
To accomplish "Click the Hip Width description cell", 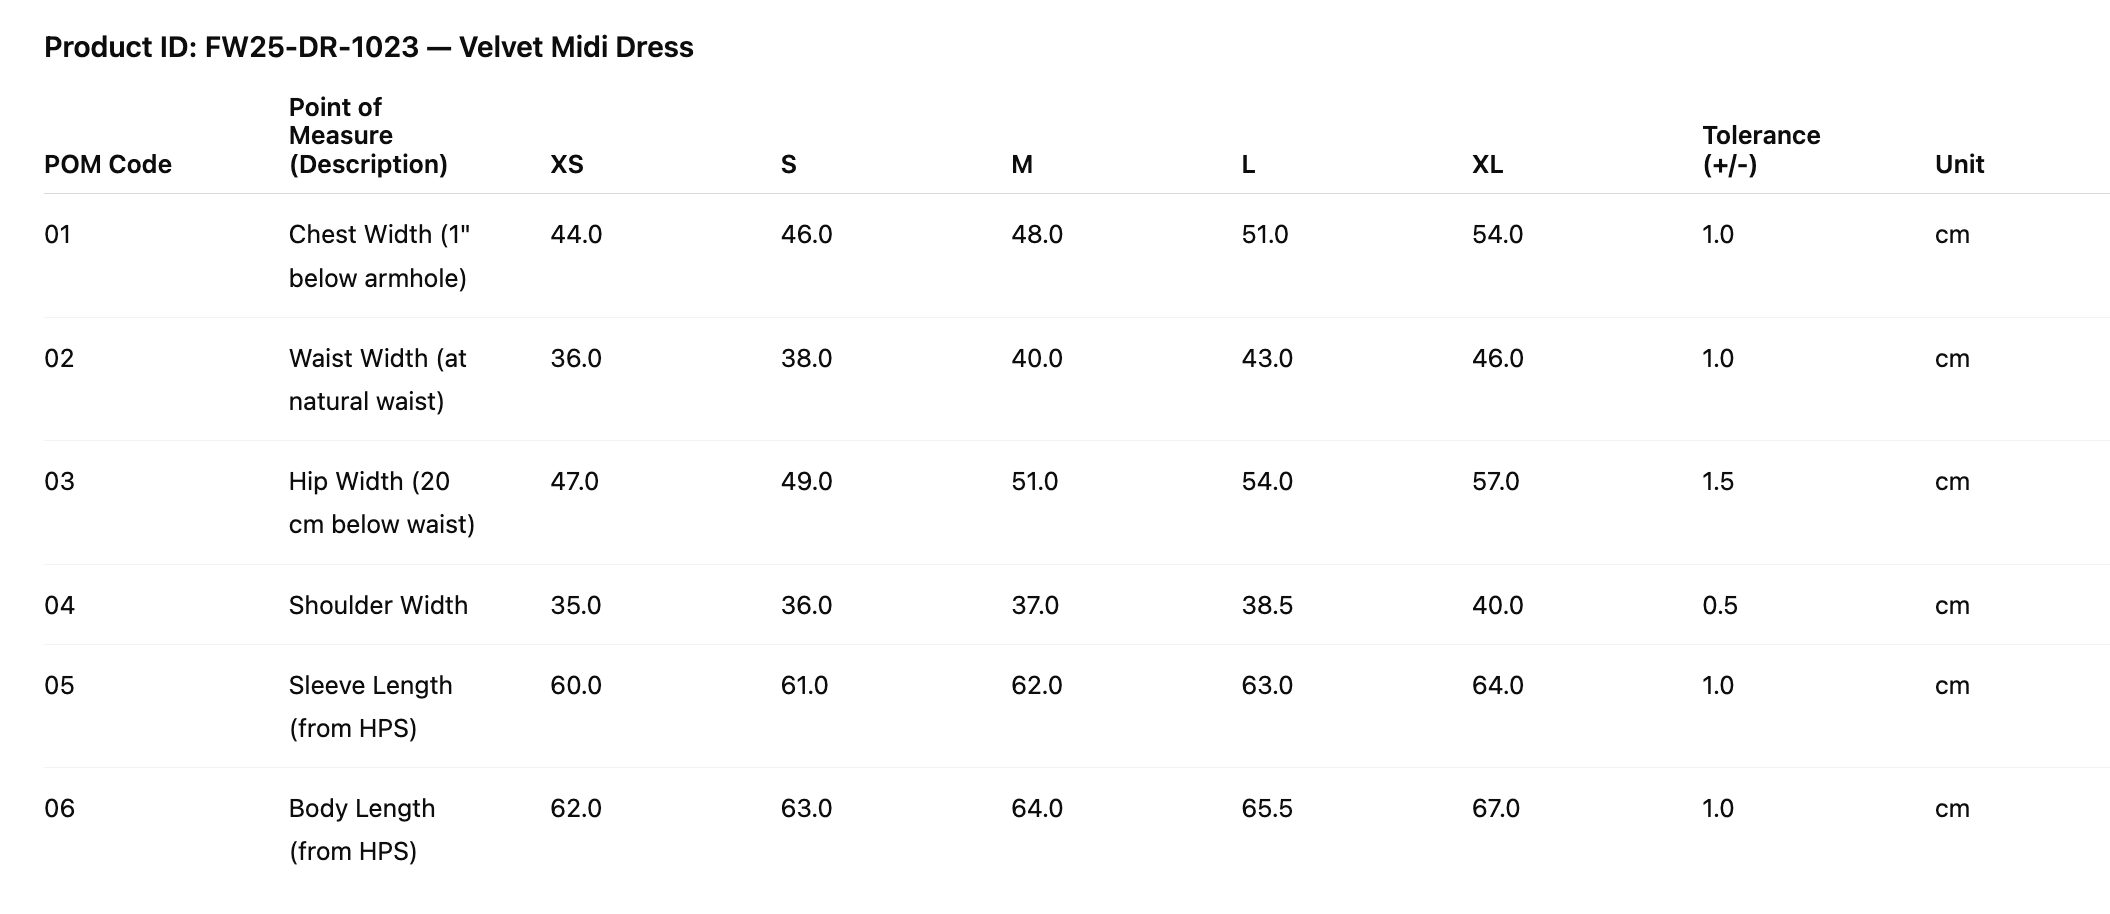I will coord(381,502).
